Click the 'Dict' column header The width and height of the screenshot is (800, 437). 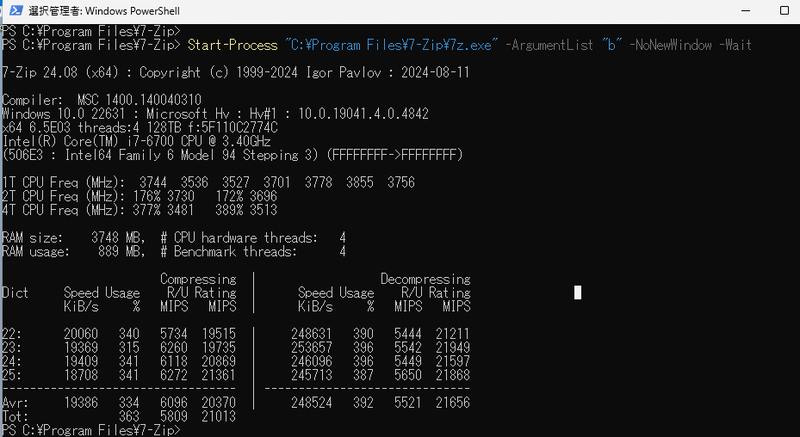[x=15, y=293]
